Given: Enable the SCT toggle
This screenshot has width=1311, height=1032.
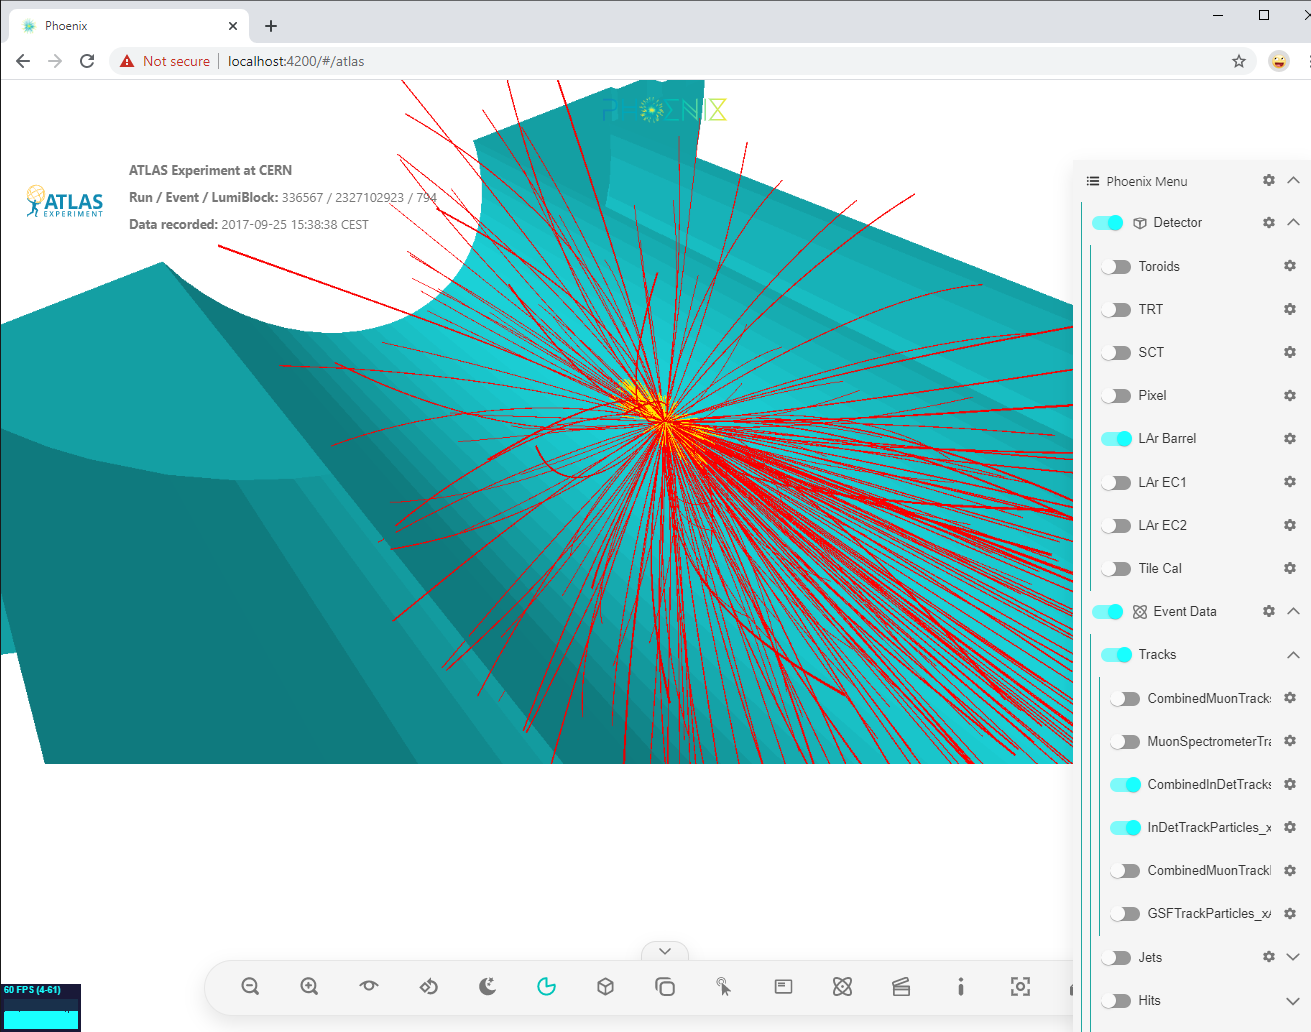Looking at the screenshot, I should (1116, 352).
